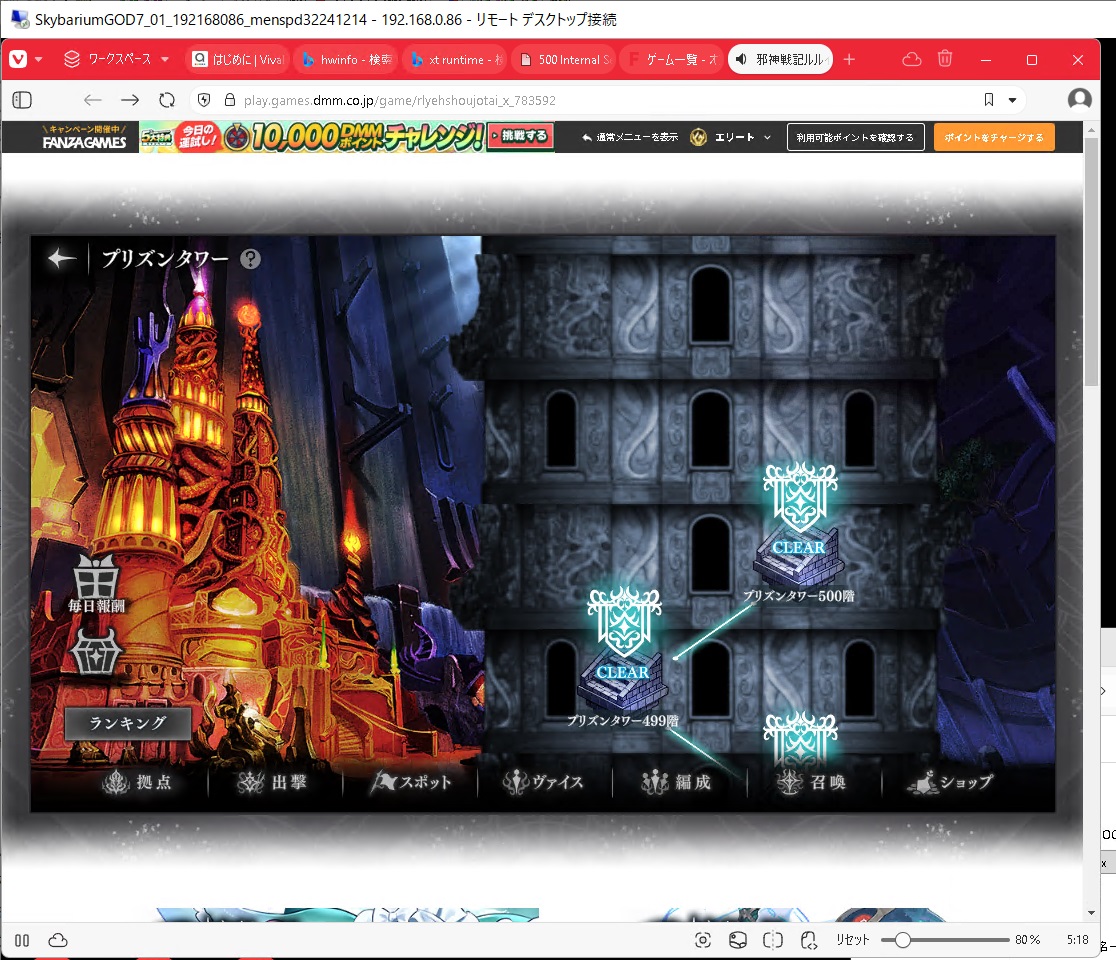This screenshot has width=1116, height=960.
Task: Open the help question mark icon
Action: pos(250,259)
